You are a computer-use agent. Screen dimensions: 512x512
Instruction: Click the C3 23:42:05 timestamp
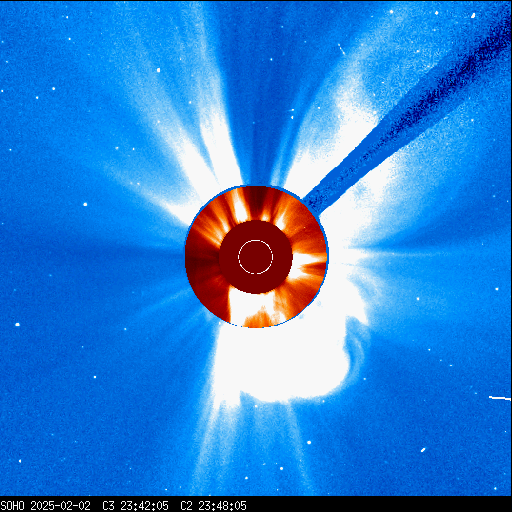pos(135,506)
